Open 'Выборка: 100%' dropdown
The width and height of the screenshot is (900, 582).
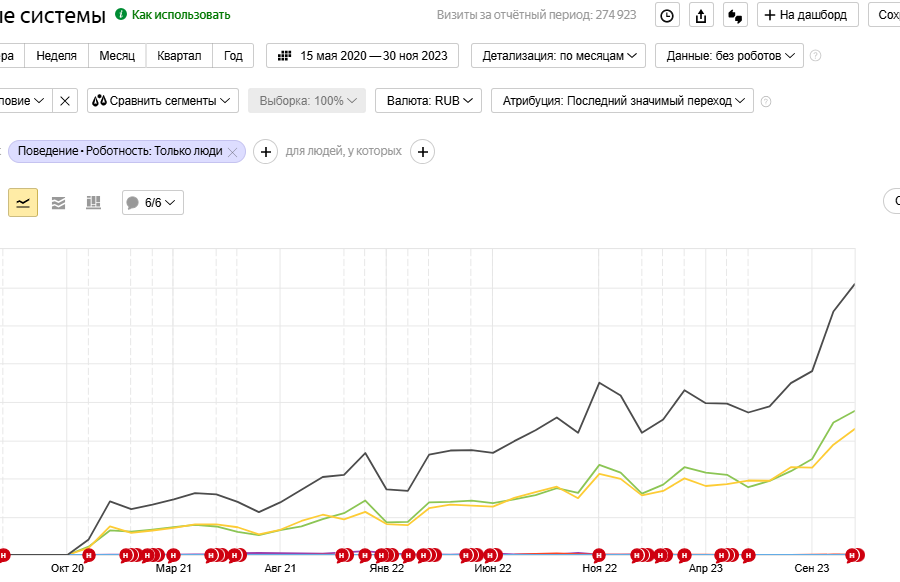pos(307,101)
